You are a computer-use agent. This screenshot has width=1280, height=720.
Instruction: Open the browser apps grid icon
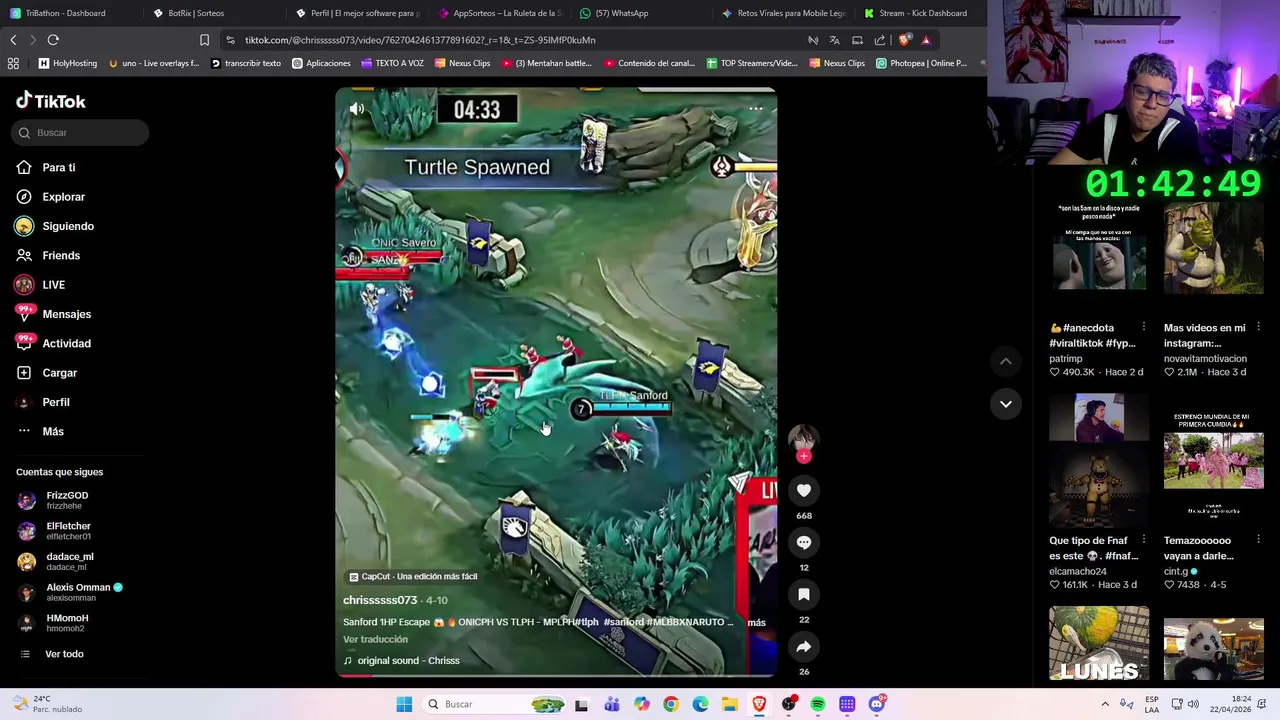[x=13, y=63]
